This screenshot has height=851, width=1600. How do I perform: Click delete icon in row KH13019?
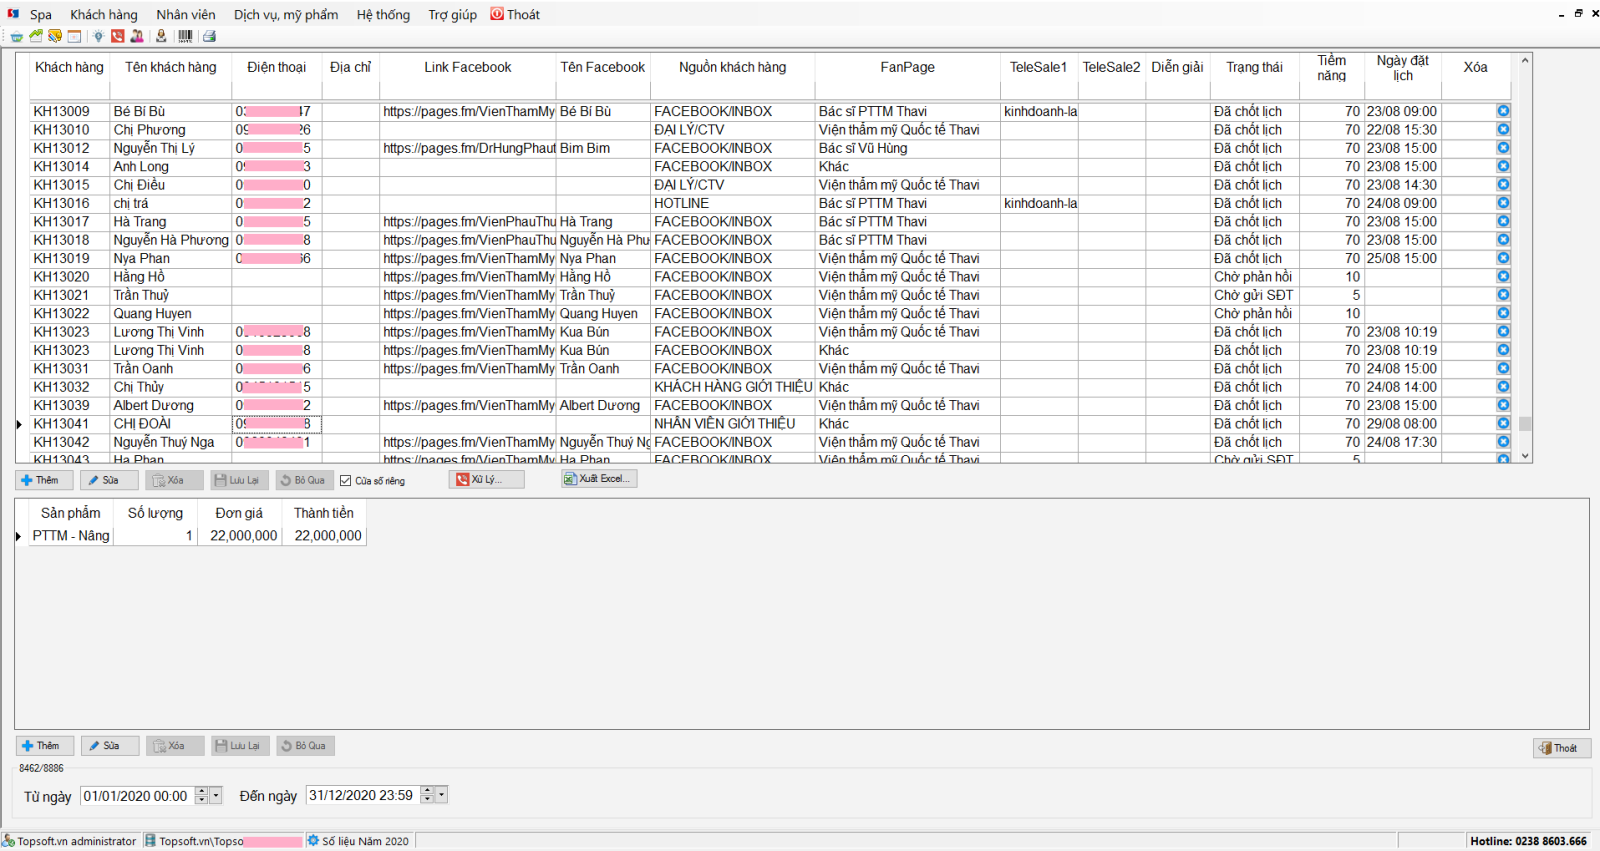[1503, 258]
